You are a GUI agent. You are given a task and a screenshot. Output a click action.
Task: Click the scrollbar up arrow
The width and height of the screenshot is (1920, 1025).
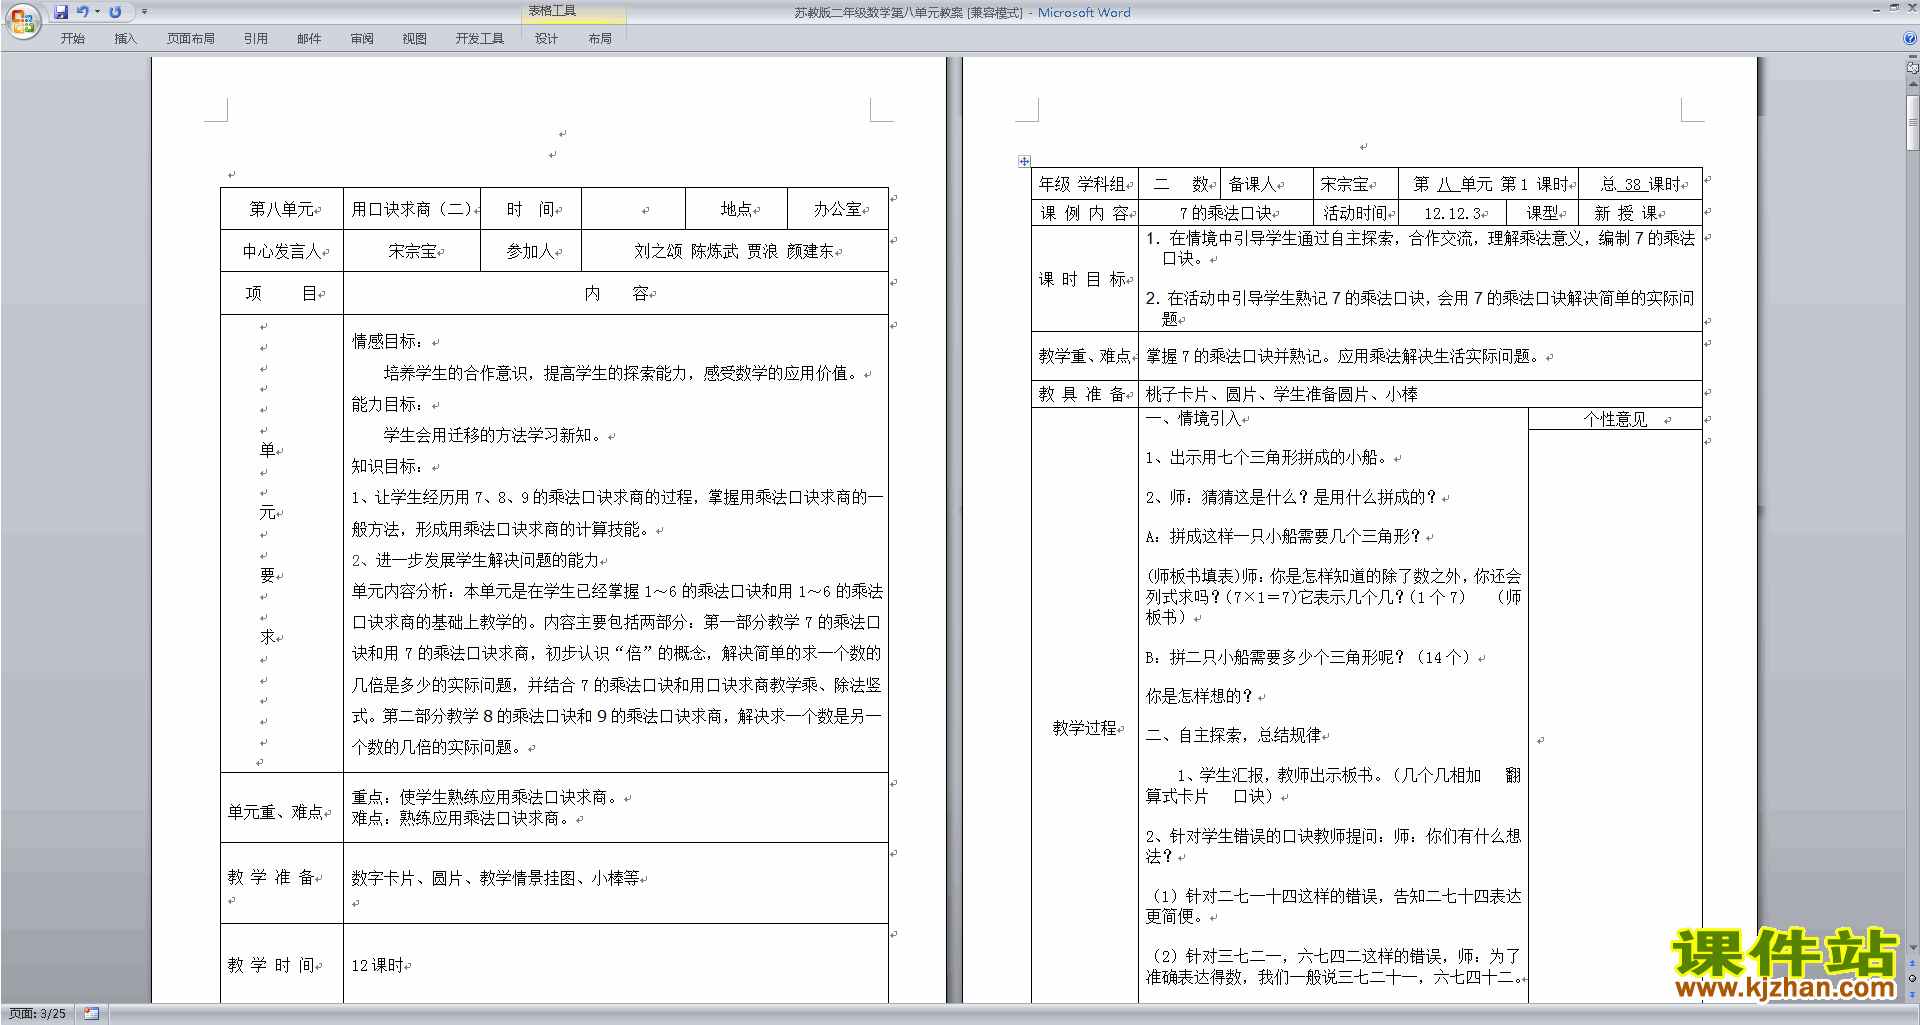(1912, 85)
